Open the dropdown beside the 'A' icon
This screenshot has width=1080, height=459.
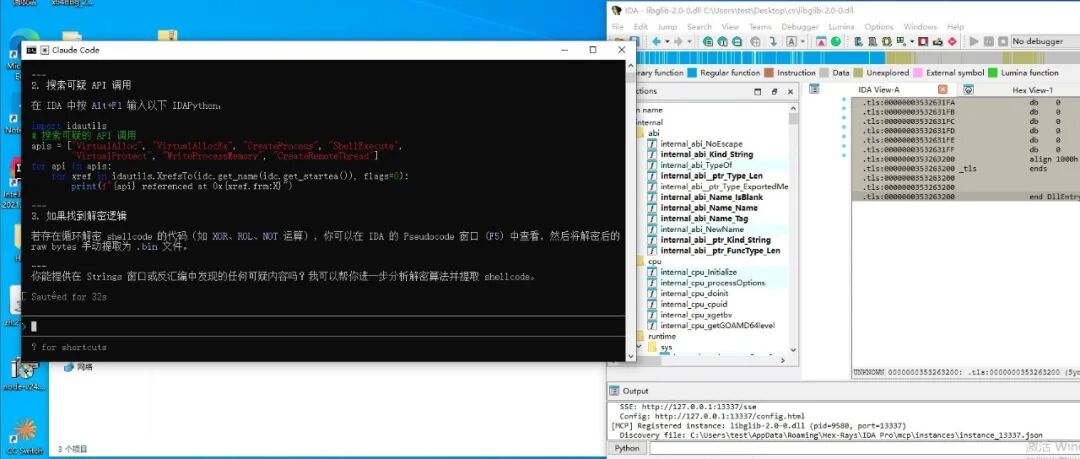click(802, 41)
